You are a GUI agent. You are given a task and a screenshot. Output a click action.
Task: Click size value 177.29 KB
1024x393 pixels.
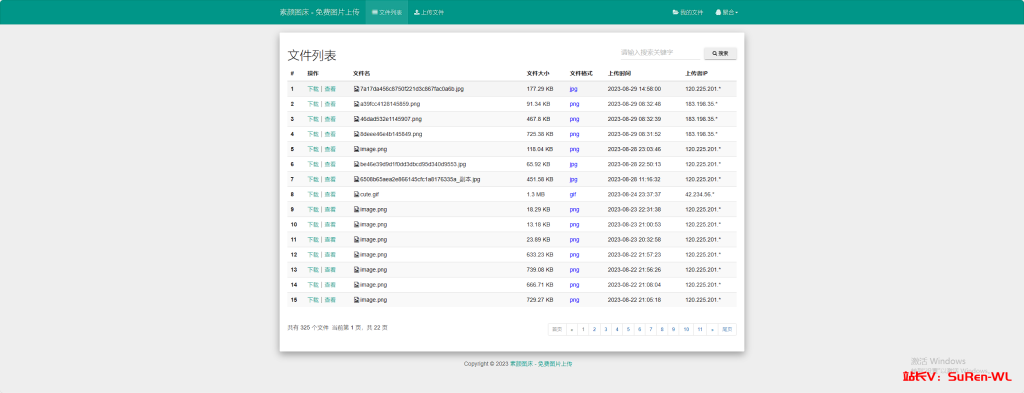pyautogui.click(x=539, y=89)
